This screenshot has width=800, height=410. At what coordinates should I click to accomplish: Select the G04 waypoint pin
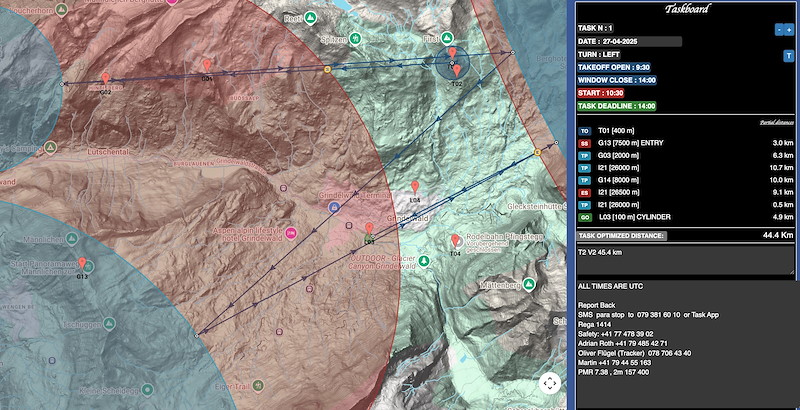pyautogui.click(x=207, y=65)
